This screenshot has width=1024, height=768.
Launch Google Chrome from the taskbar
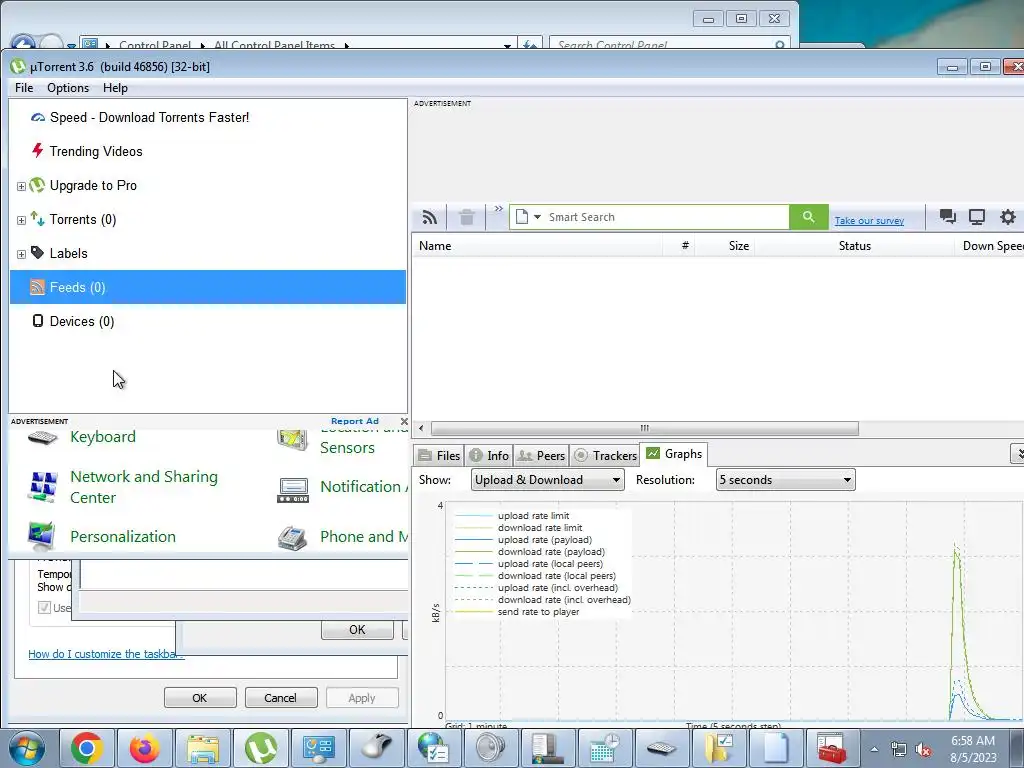[87, 748]
